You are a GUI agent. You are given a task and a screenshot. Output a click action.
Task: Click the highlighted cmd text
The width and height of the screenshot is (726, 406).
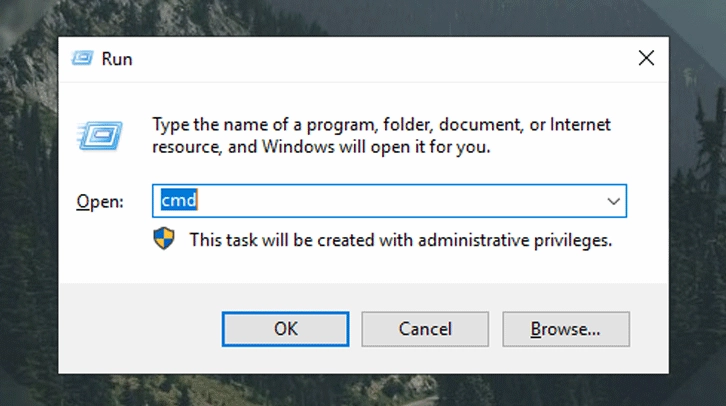[179, 201]
